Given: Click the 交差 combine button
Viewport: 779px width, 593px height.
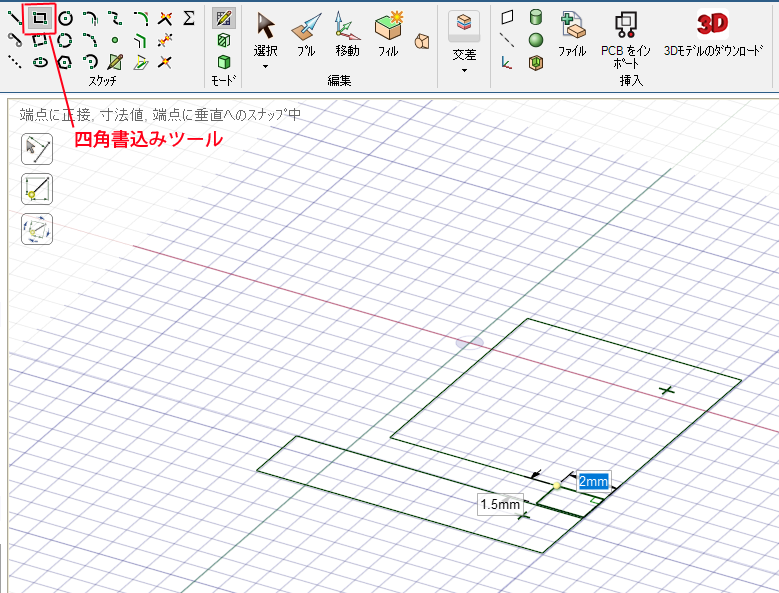Looking at the screenshot, I should 464,36.
